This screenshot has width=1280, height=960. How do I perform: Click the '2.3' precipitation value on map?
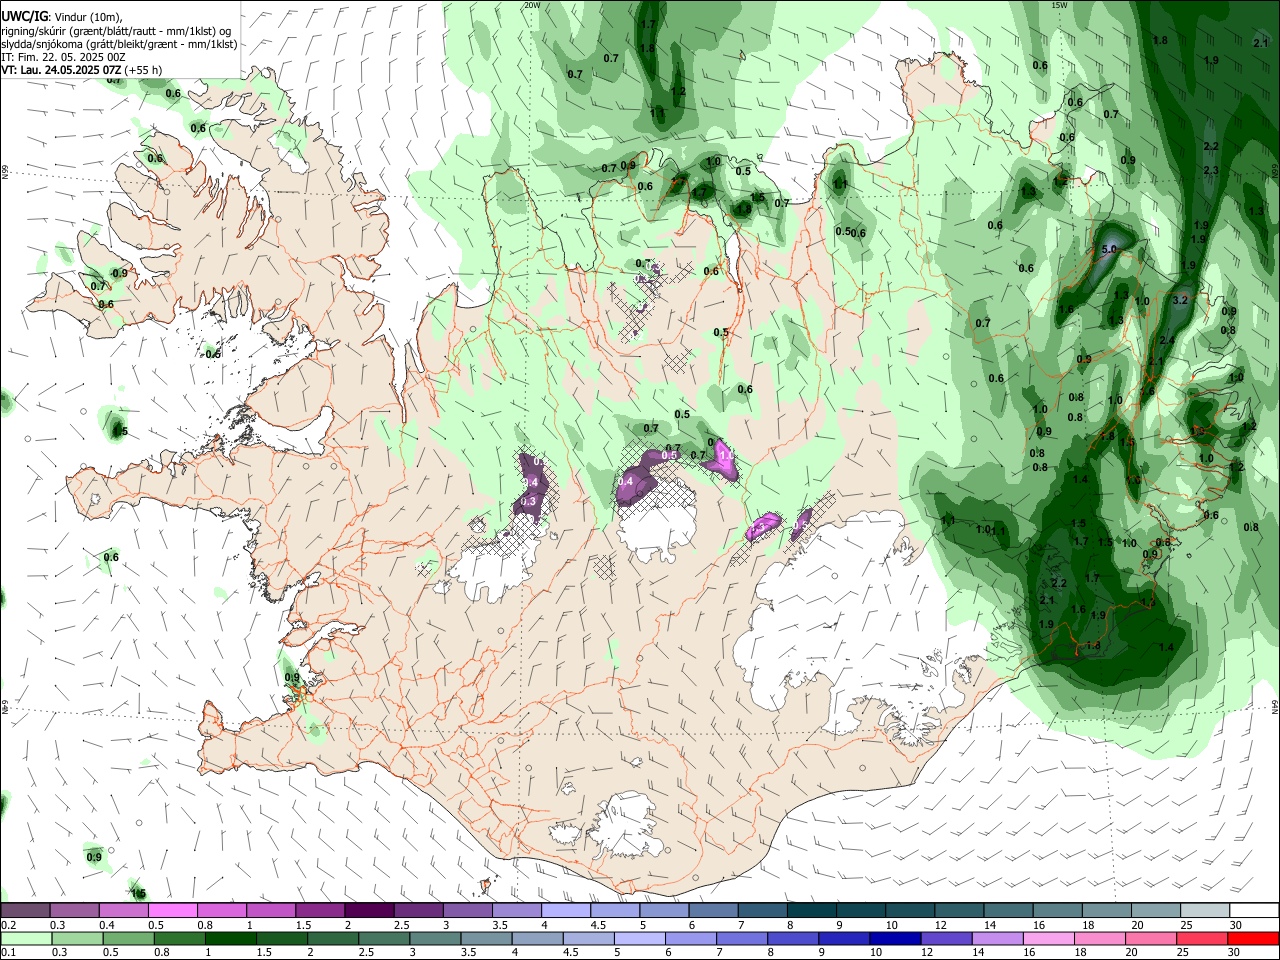[x=1211, y=171]
